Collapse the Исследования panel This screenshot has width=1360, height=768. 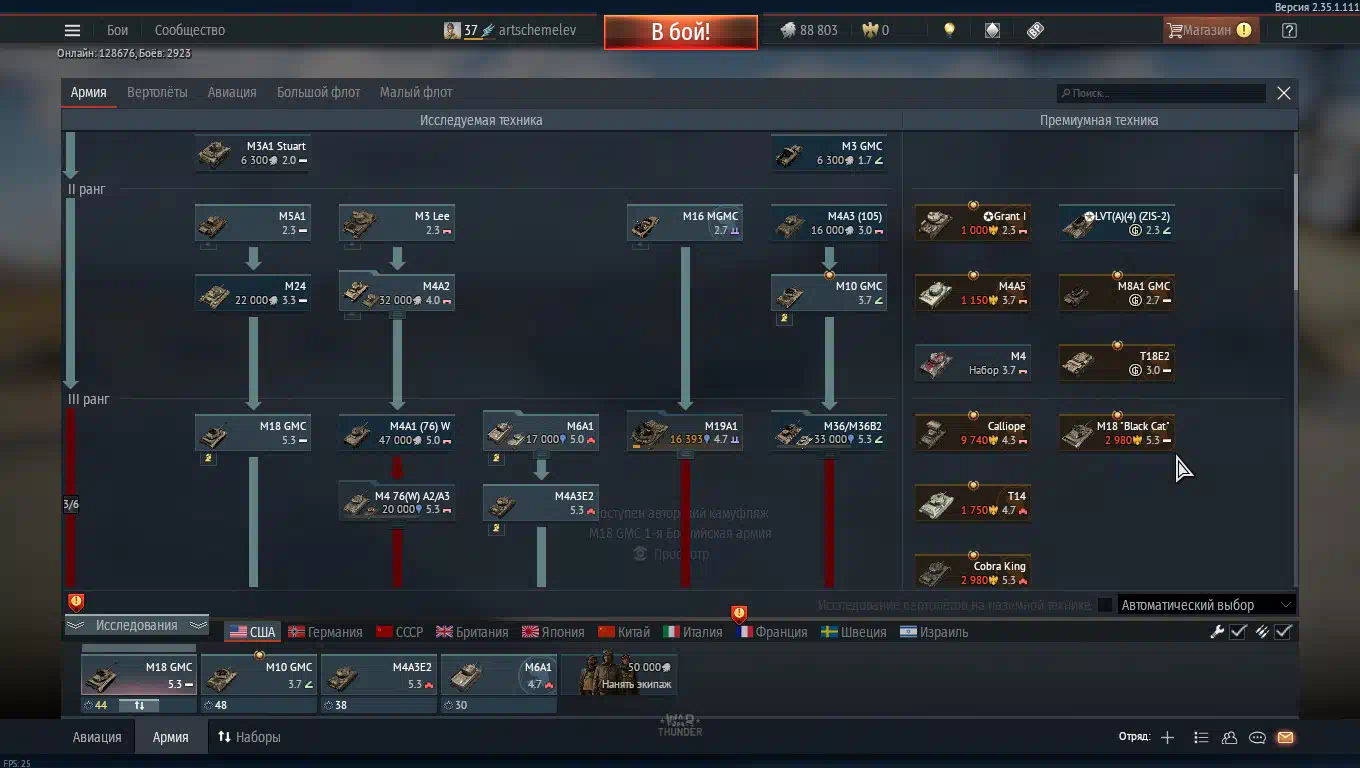coord(137,625)
